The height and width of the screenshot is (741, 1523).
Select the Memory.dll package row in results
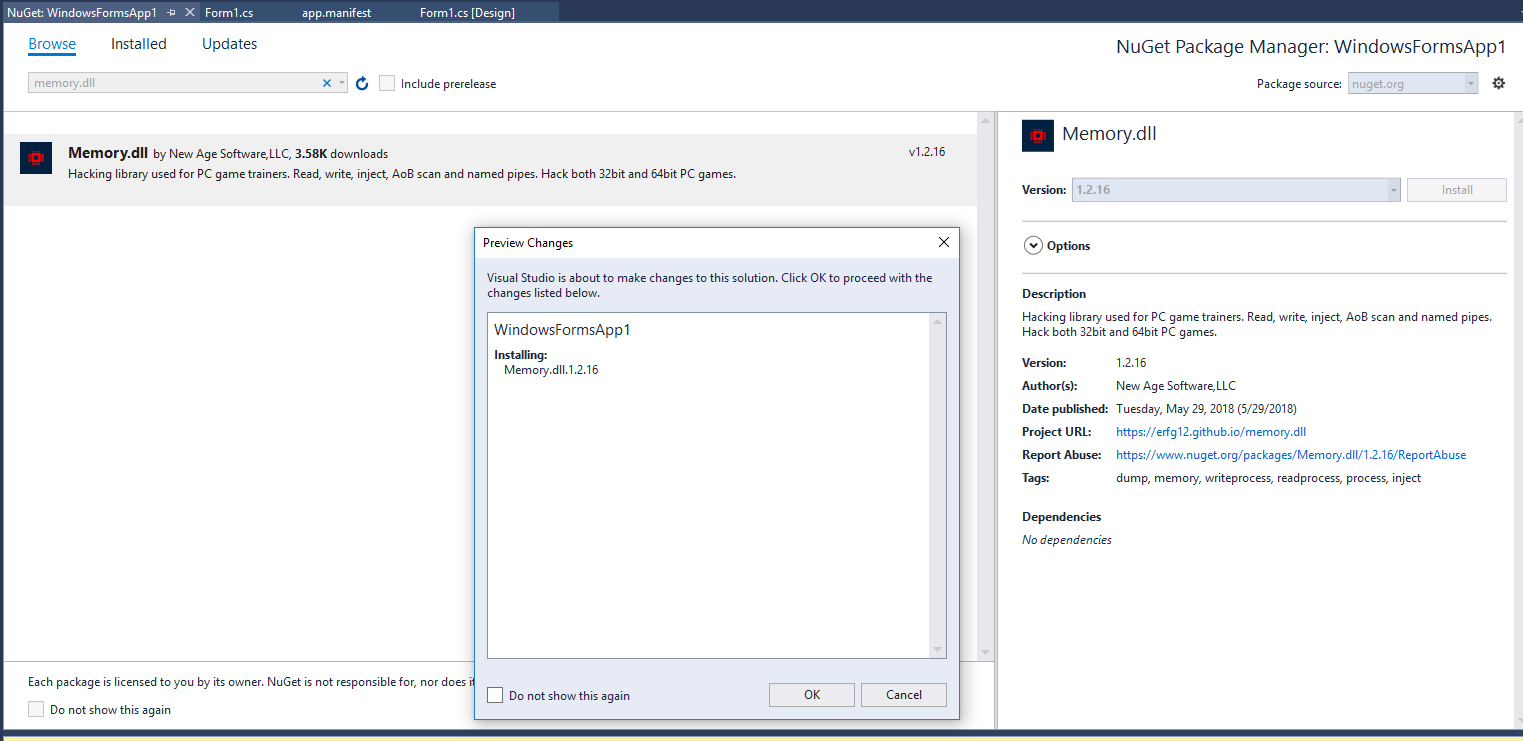pyautogui.click(x=489, y=170)
